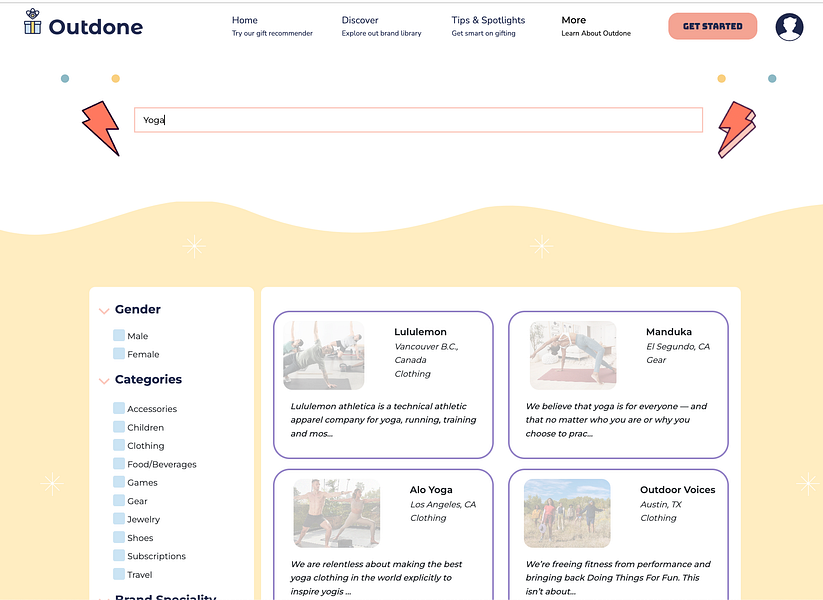
Task: Click the Lululemon card photo thumbnail
Action: tap(324, 355)
